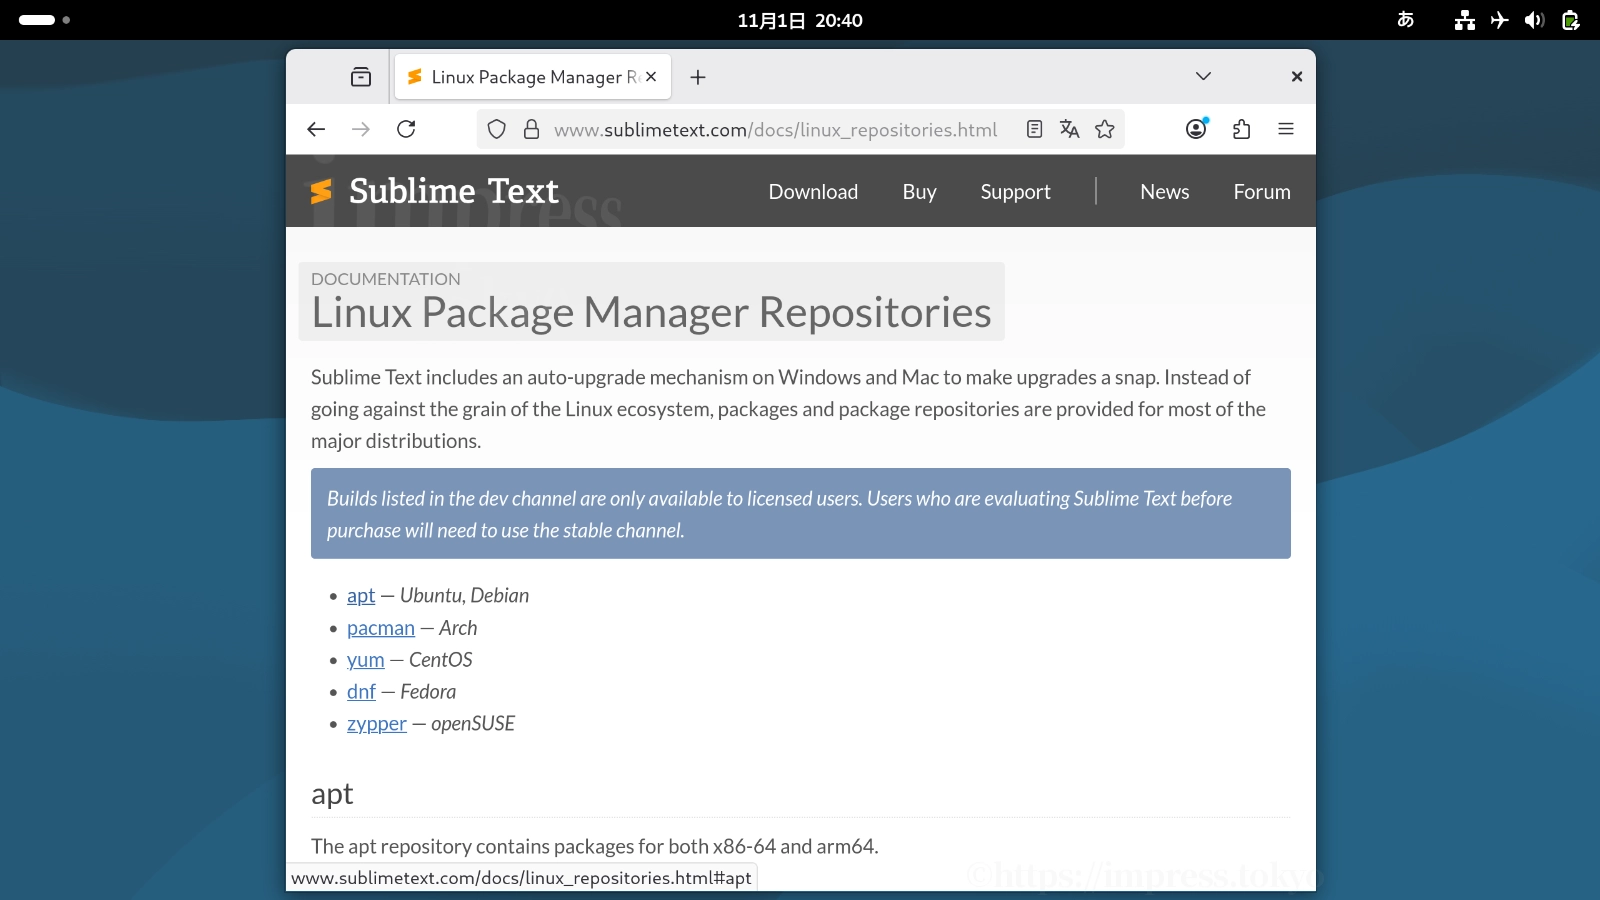The width and height of the screenshot is (1600, 900).
Task: Open the Japanese input method indicator
Action: pos(1405,20)
